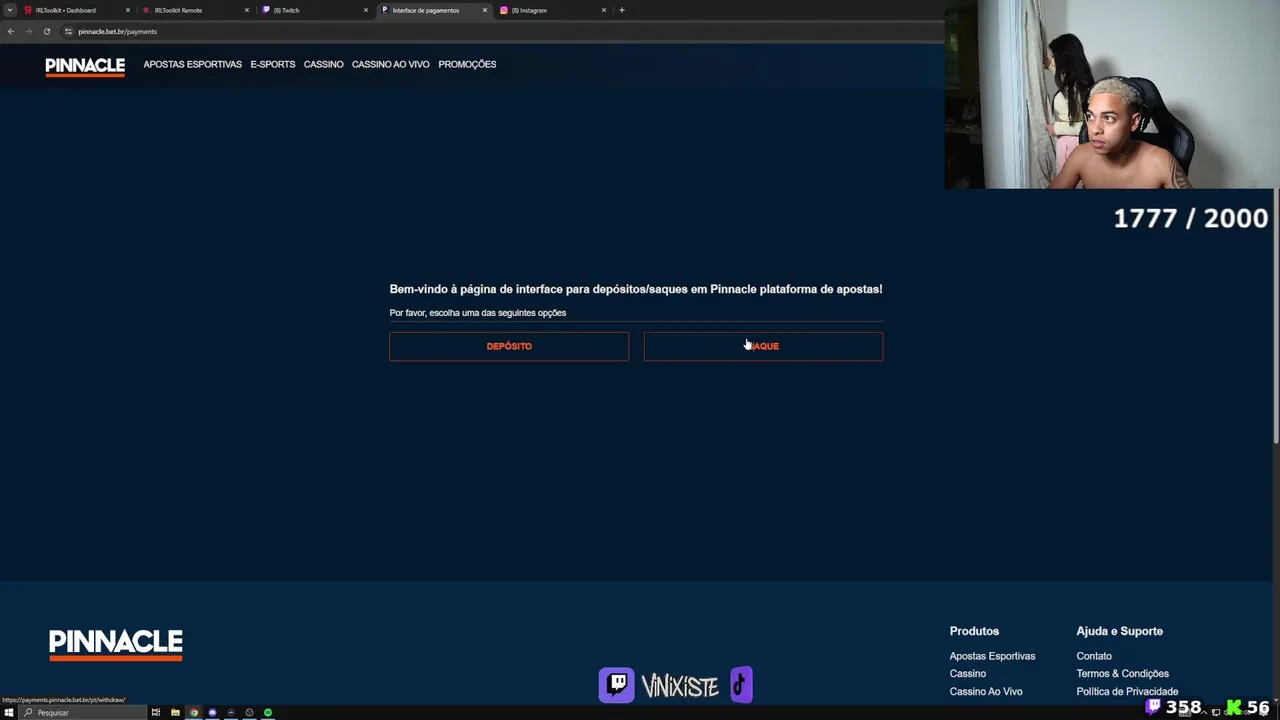Click the Ajuda e Suporte footer heading

pos(1119,631)
